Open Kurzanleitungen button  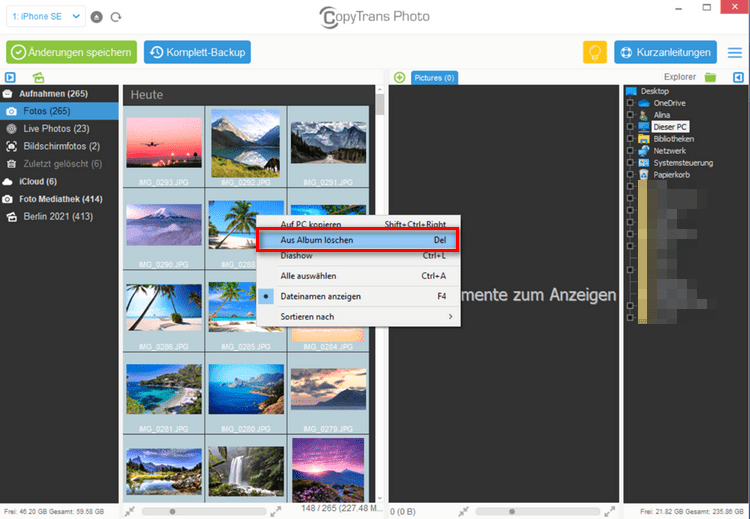pos(665,52)
